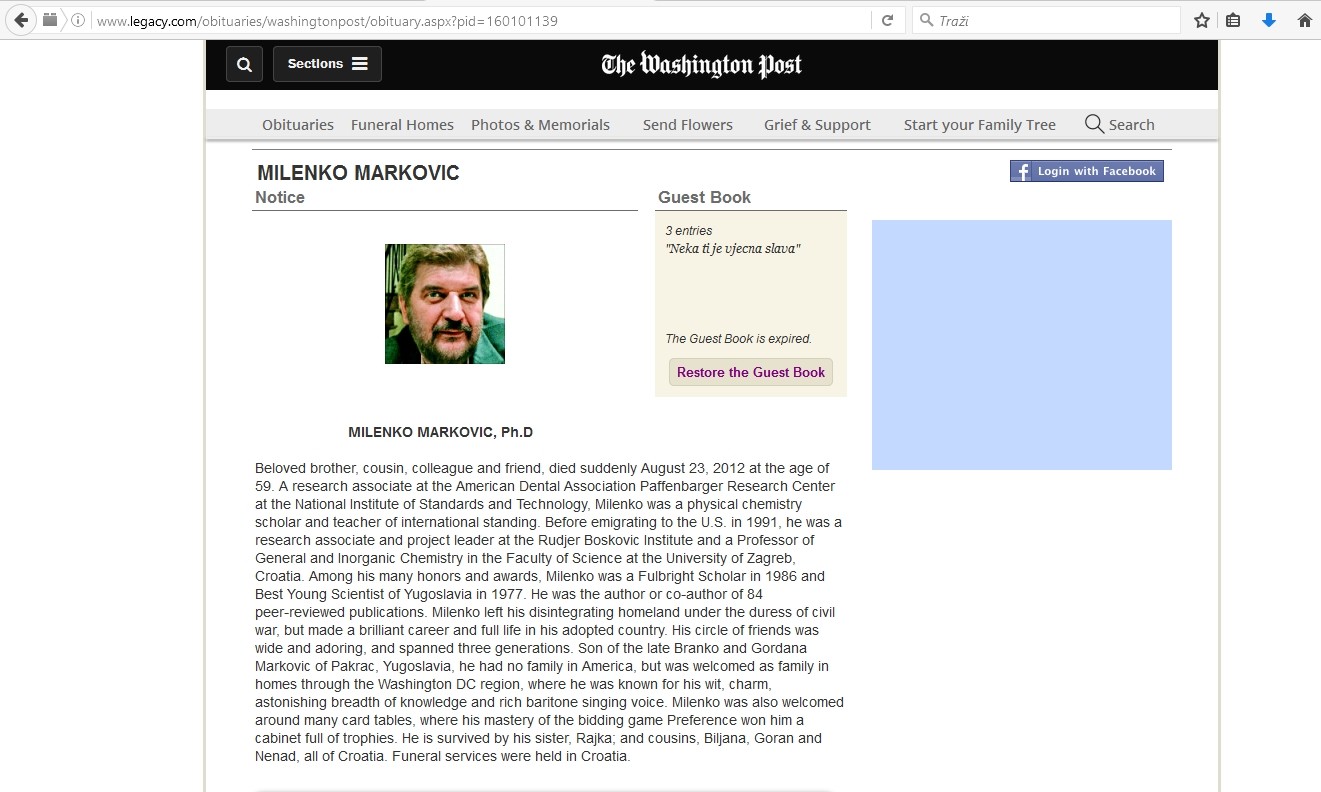Bookmark this page with the star icon
This screenshot has height=792, width=1321.
1202,20
